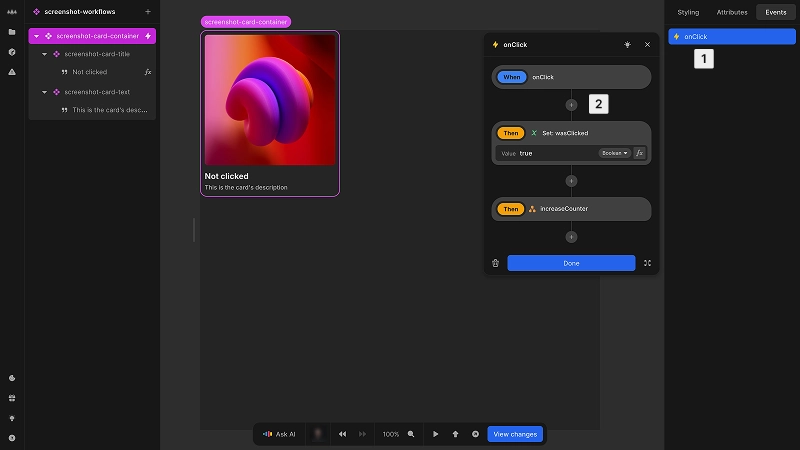Select the Then Set: wasClicked action

571,133
